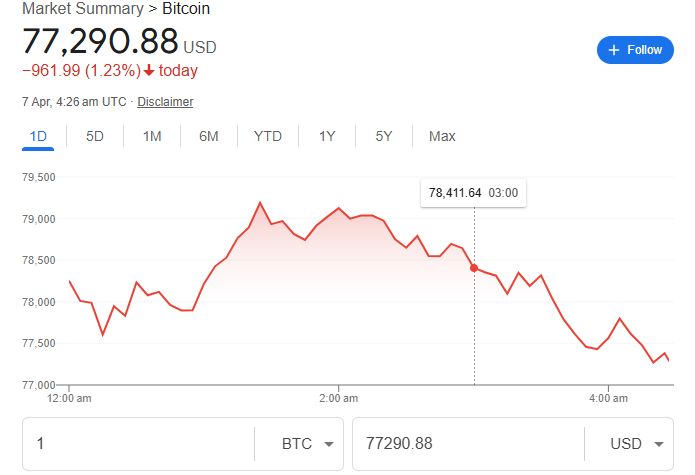
Task: Select the 1D time range tab
Action: (38, 136)
